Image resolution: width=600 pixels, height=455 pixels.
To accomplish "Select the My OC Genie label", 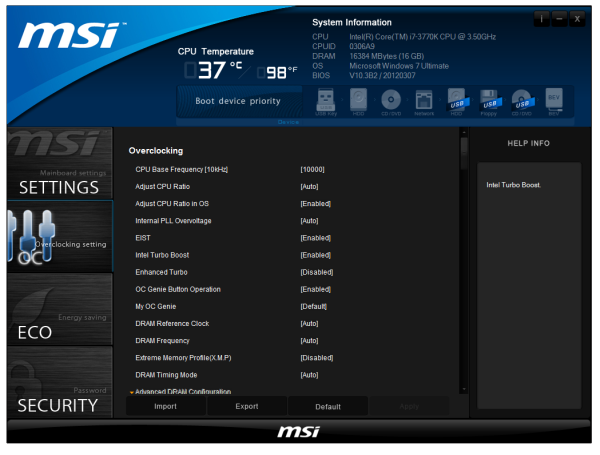I will click(x=156, y=307).
